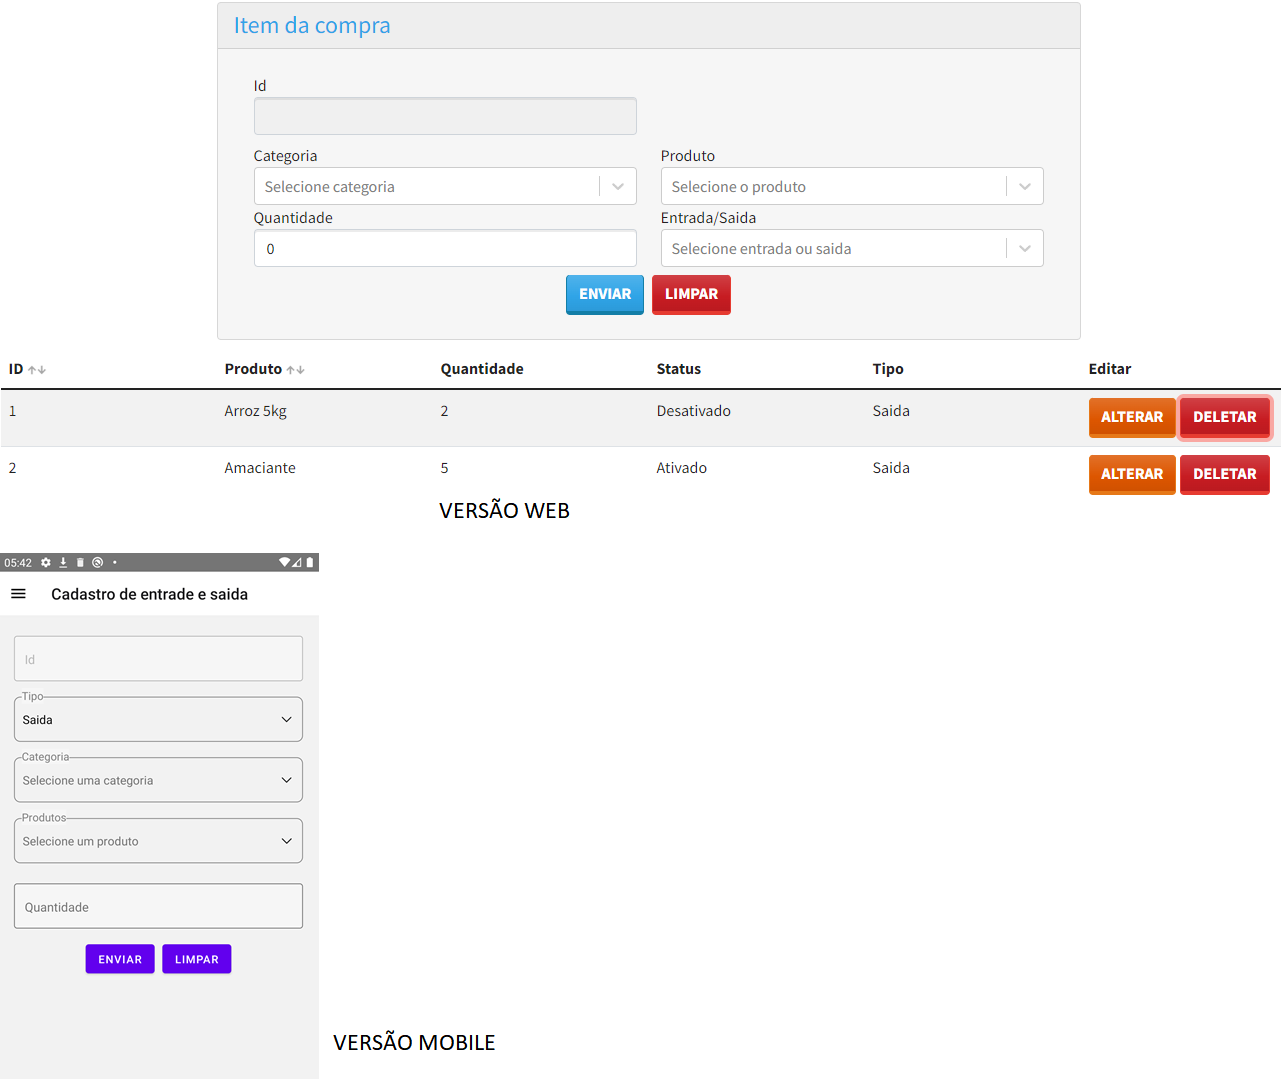1281x1079 pixels.
Task: Click the blue ENVIAR button in web form
Action: coord(605,294)
